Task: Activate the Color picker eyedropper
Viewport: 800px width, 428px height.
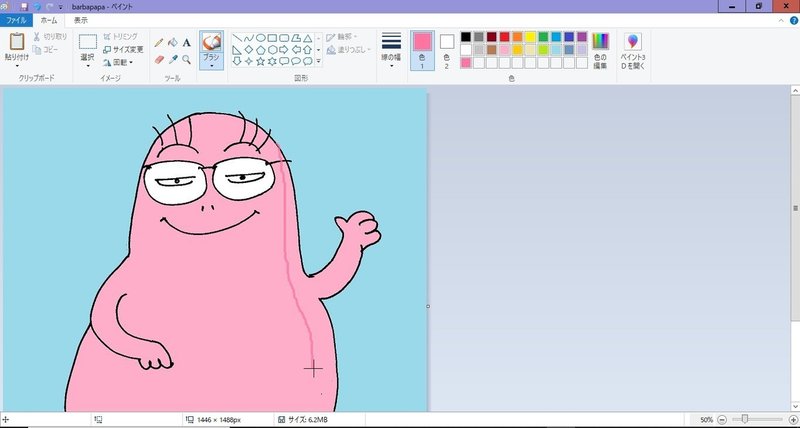Action: pos(173,59)
